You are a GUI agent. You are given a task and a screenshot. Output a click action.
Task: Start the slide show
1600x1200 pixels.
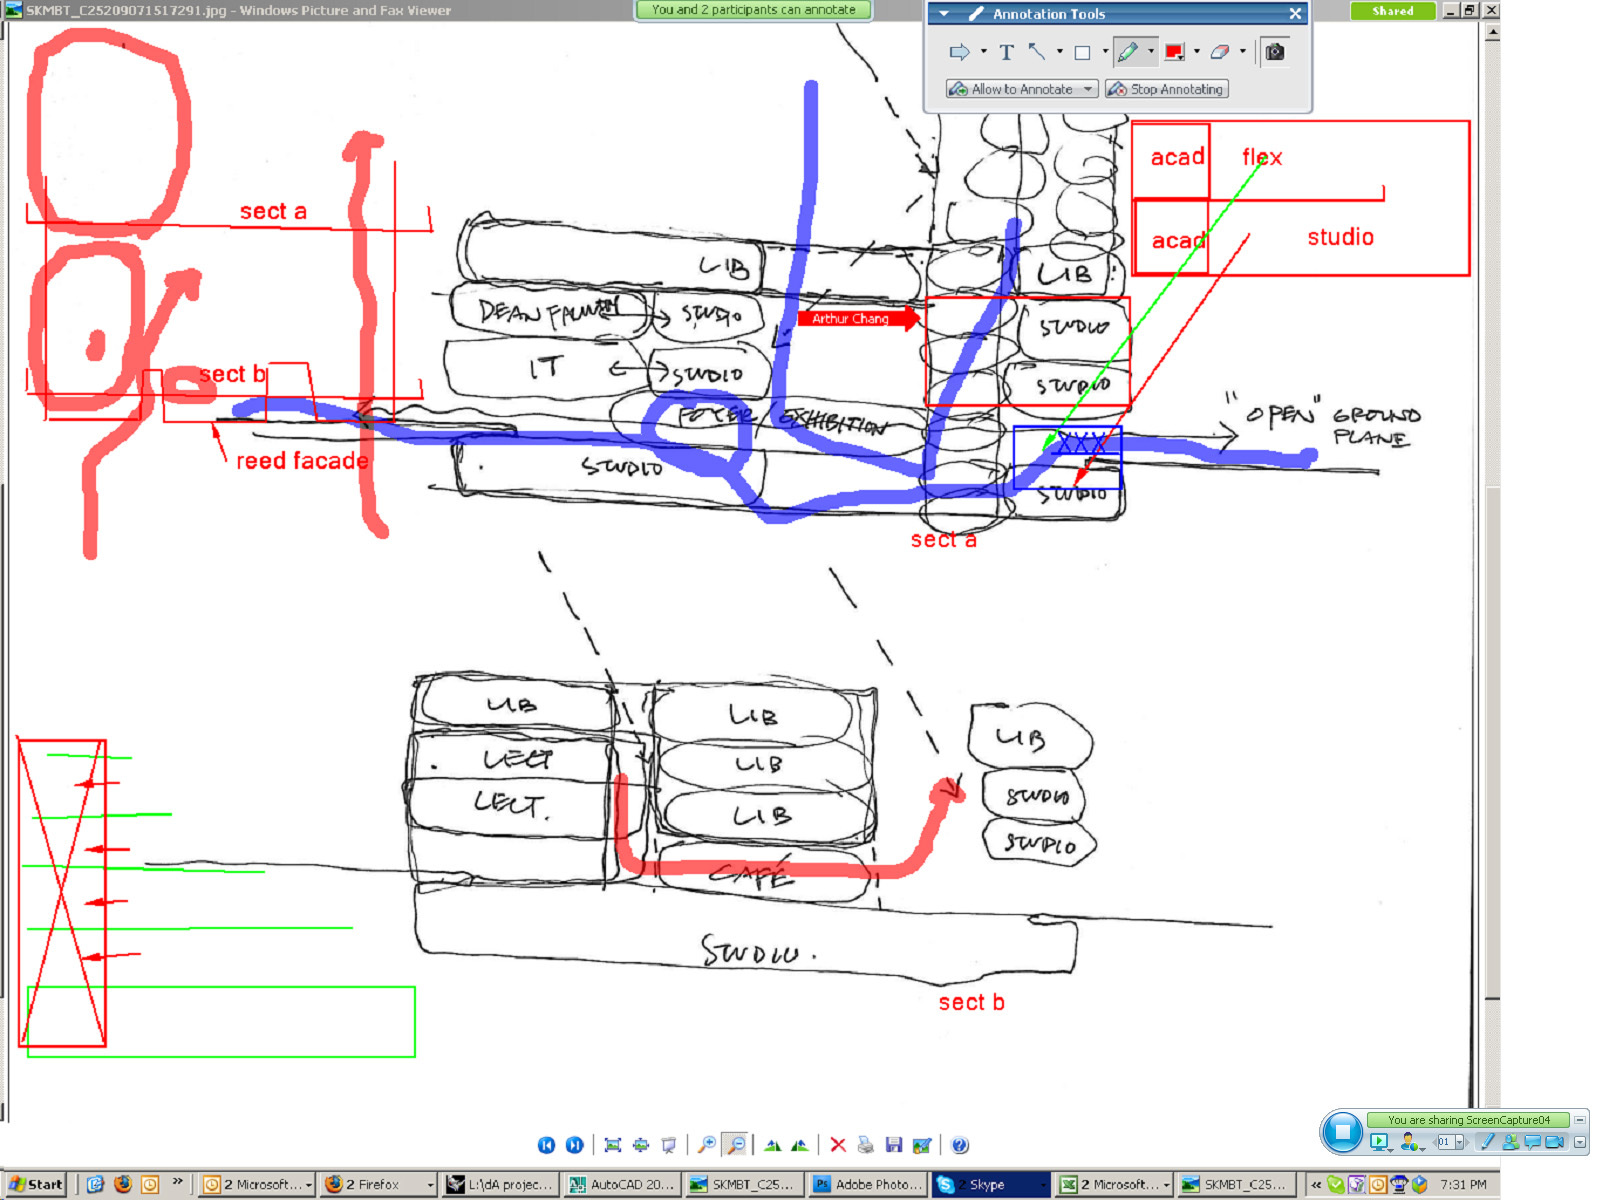pos(668,1145)
